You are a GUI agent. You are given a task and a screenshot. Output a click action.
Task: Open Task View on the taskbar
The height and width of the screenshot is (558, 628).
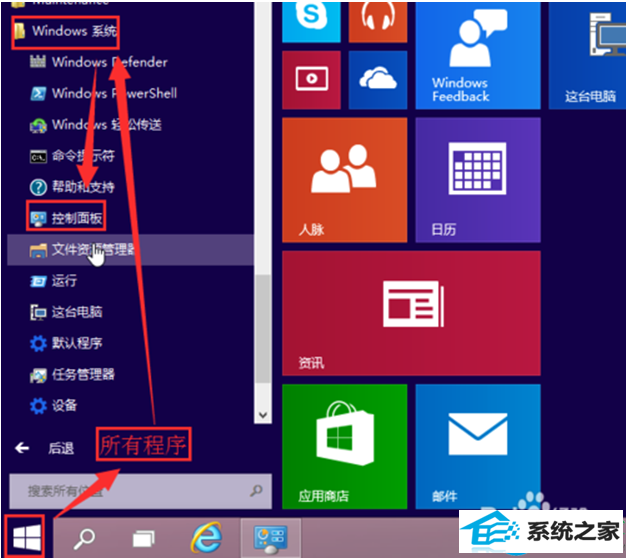coord(143,539)
